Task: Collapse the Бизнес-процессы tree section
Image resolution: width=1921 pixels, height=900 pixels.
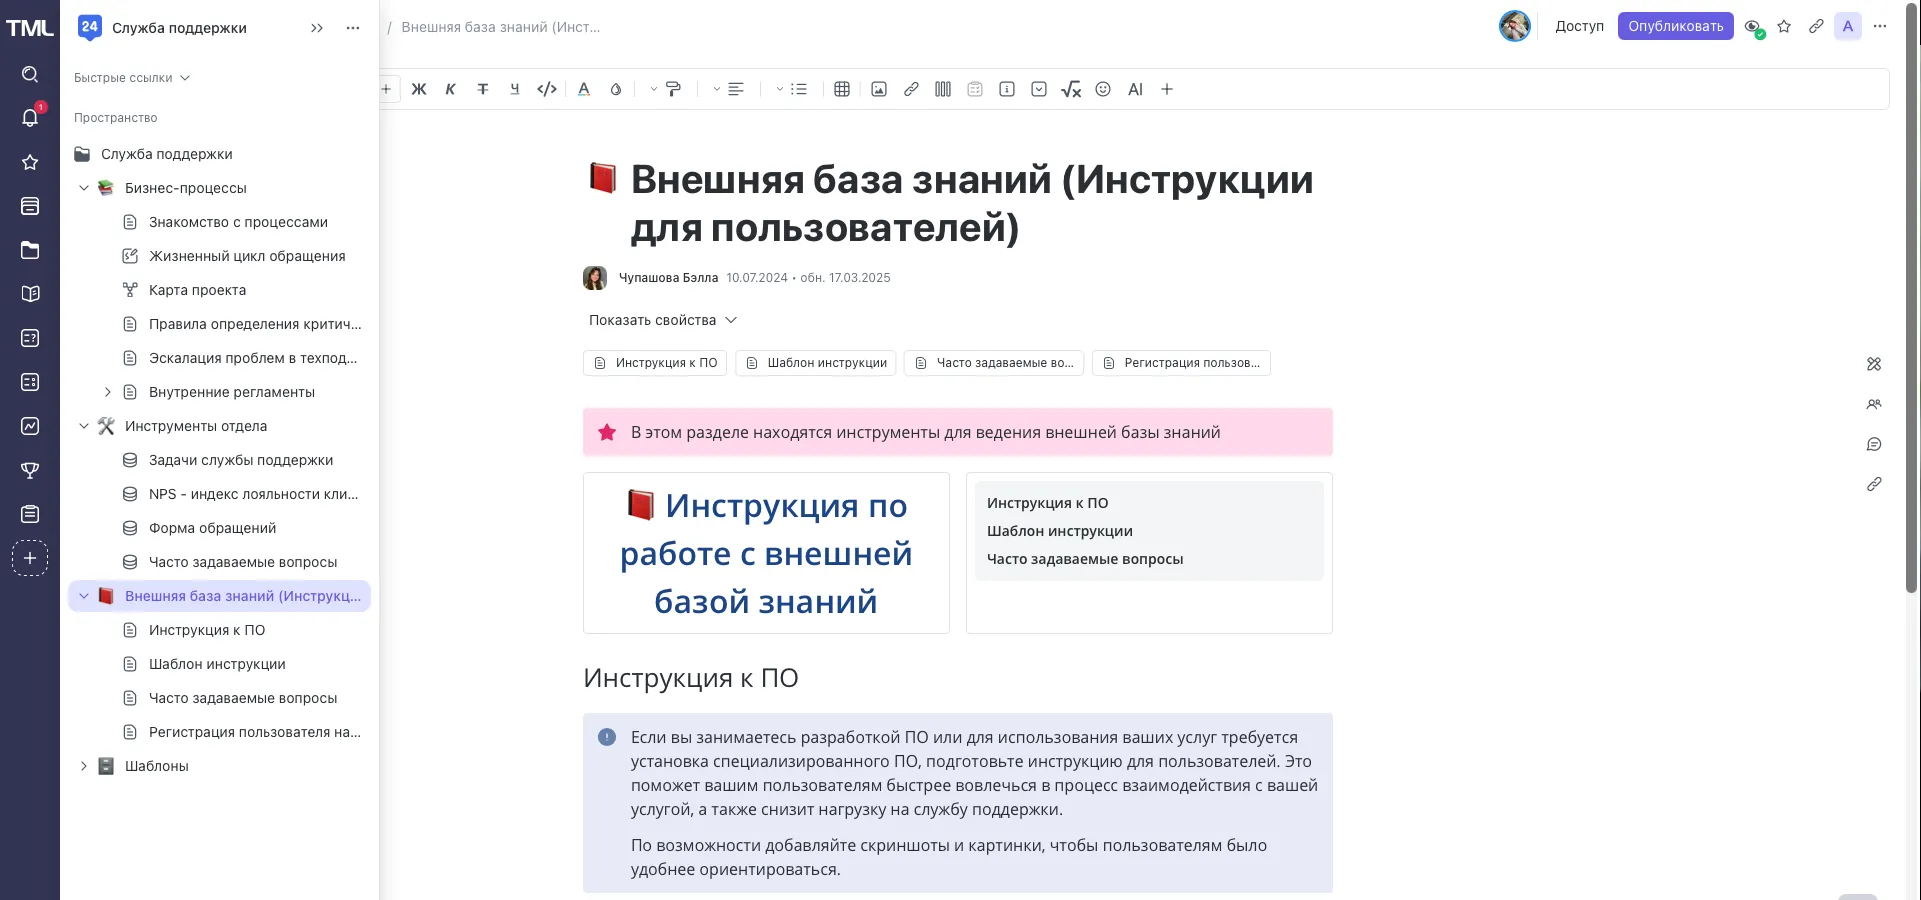Action: [x=84, y=188]
